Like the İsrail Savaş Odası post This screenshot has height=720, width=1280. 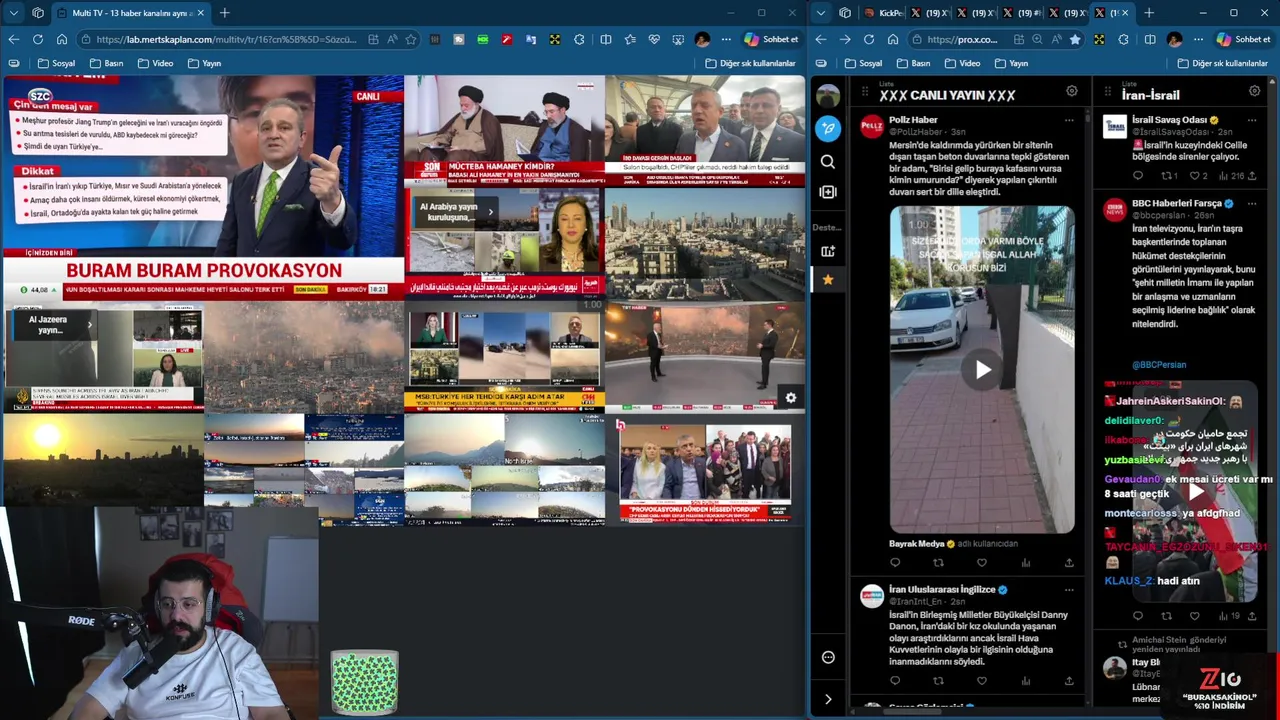[1194, 176]
